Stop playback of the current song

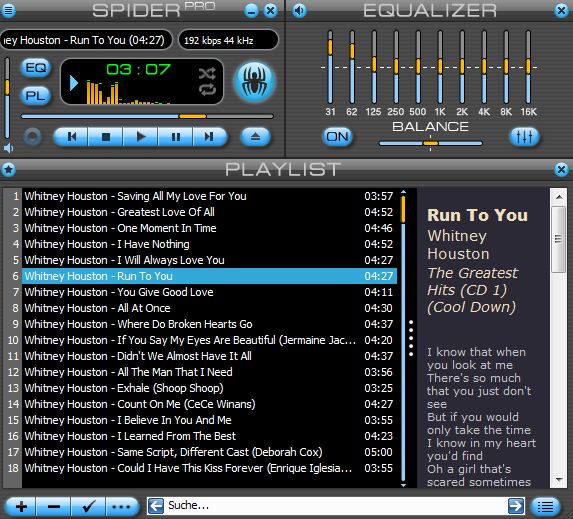[106, 137]
